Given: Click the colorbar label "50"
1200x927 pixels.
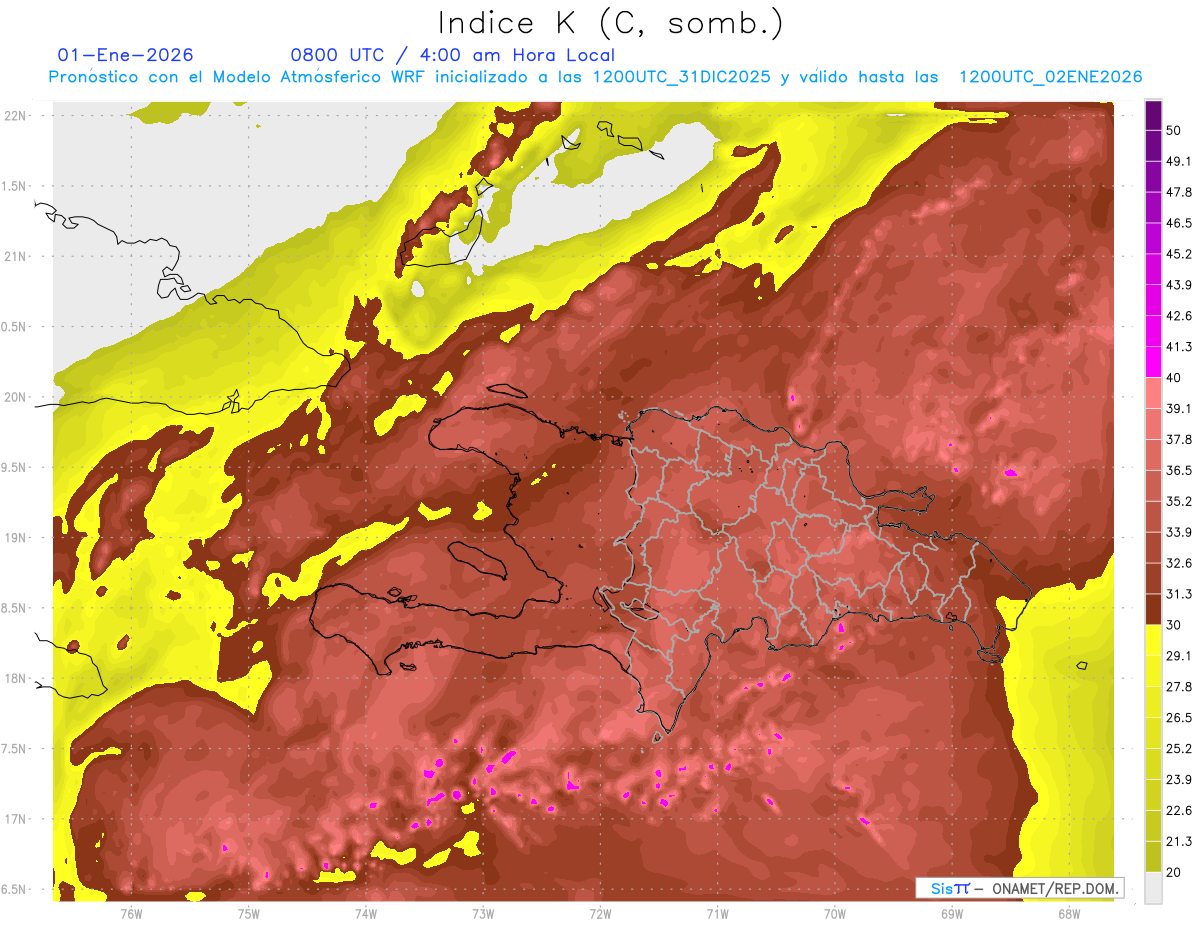Looking at the screenshot, I should tap(1174, 130).
